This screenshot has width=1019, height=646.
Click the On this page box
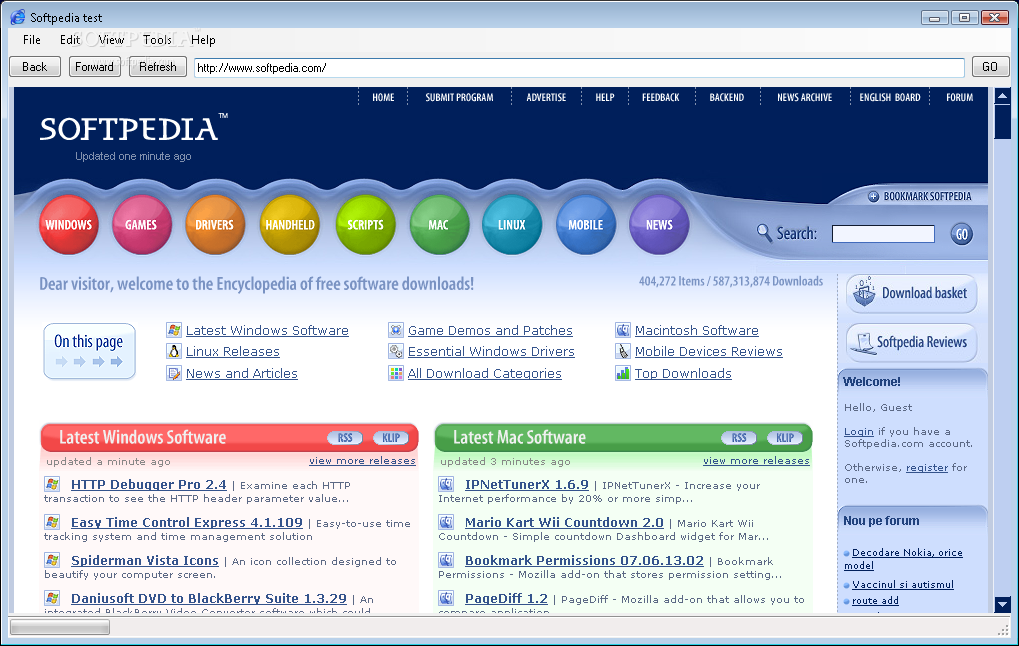coord(89,351)
